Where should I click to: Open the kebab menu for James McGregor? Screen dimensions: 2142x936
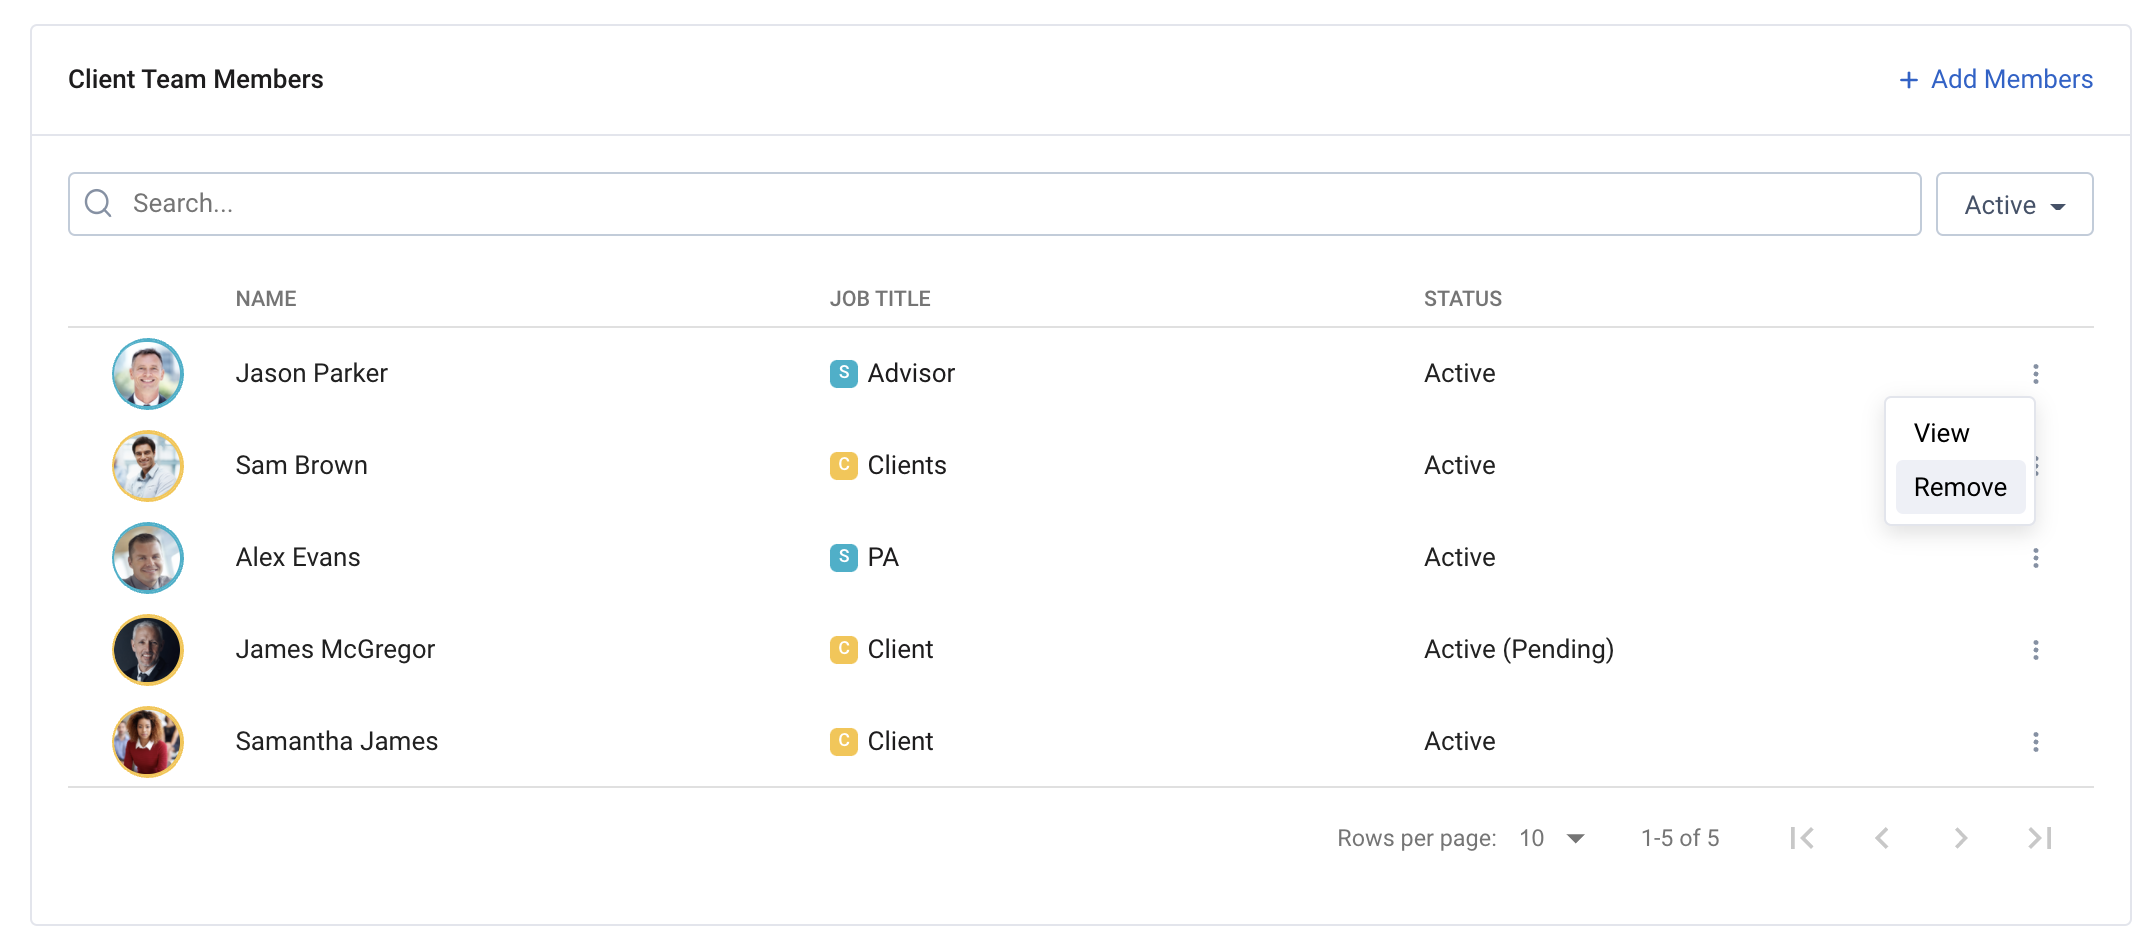pos(2036,649)
